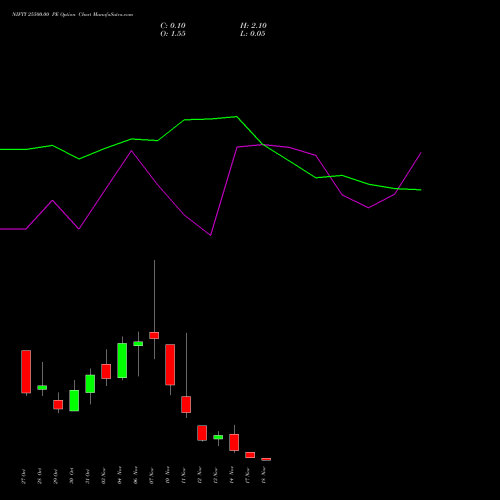Click the '31 Oct' date axis label
Viewport: 500px width, 500px height.
[87, 476]
